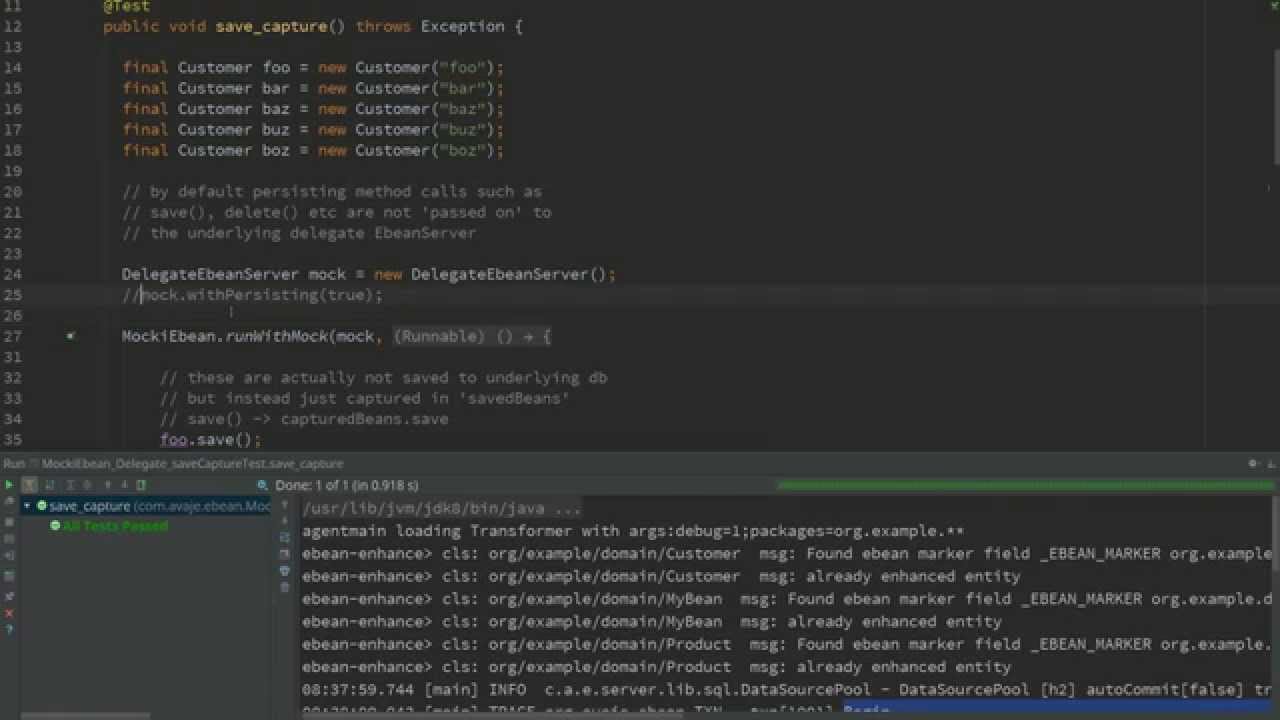Select the 'All Tests Passed' row
1280x720 pixels.
[109, 526]
